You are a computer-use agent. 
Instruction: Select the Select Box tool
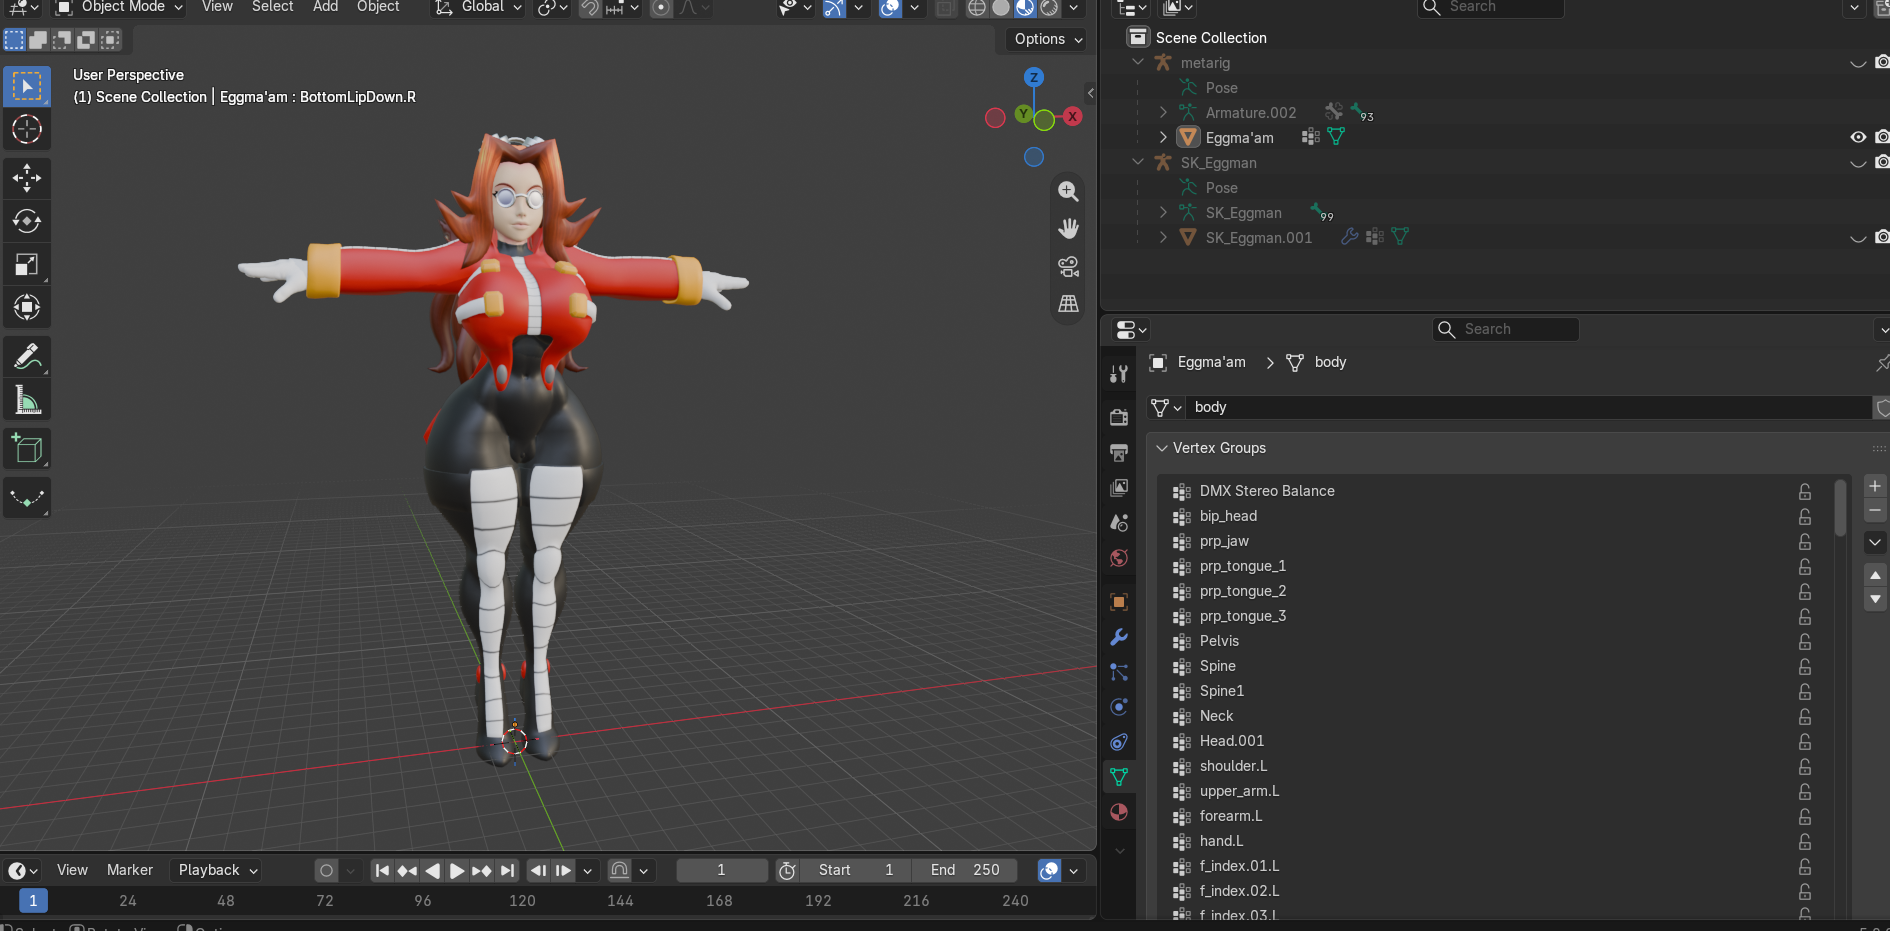[27, 86]
